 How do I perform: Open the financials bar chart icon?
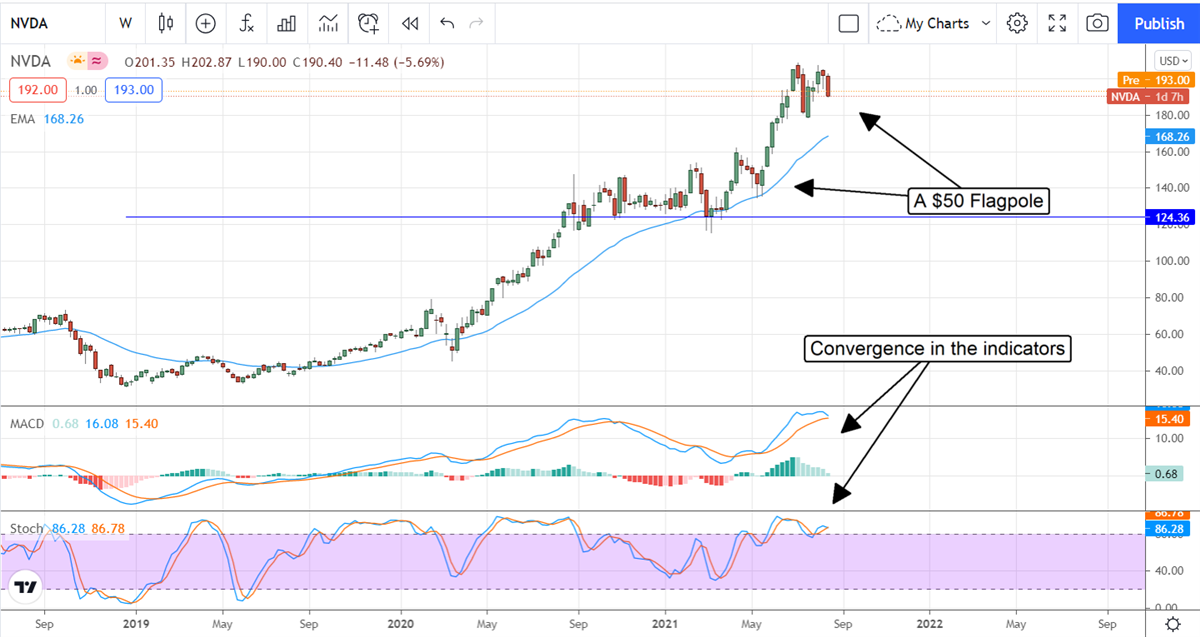[x=287, y=23]
